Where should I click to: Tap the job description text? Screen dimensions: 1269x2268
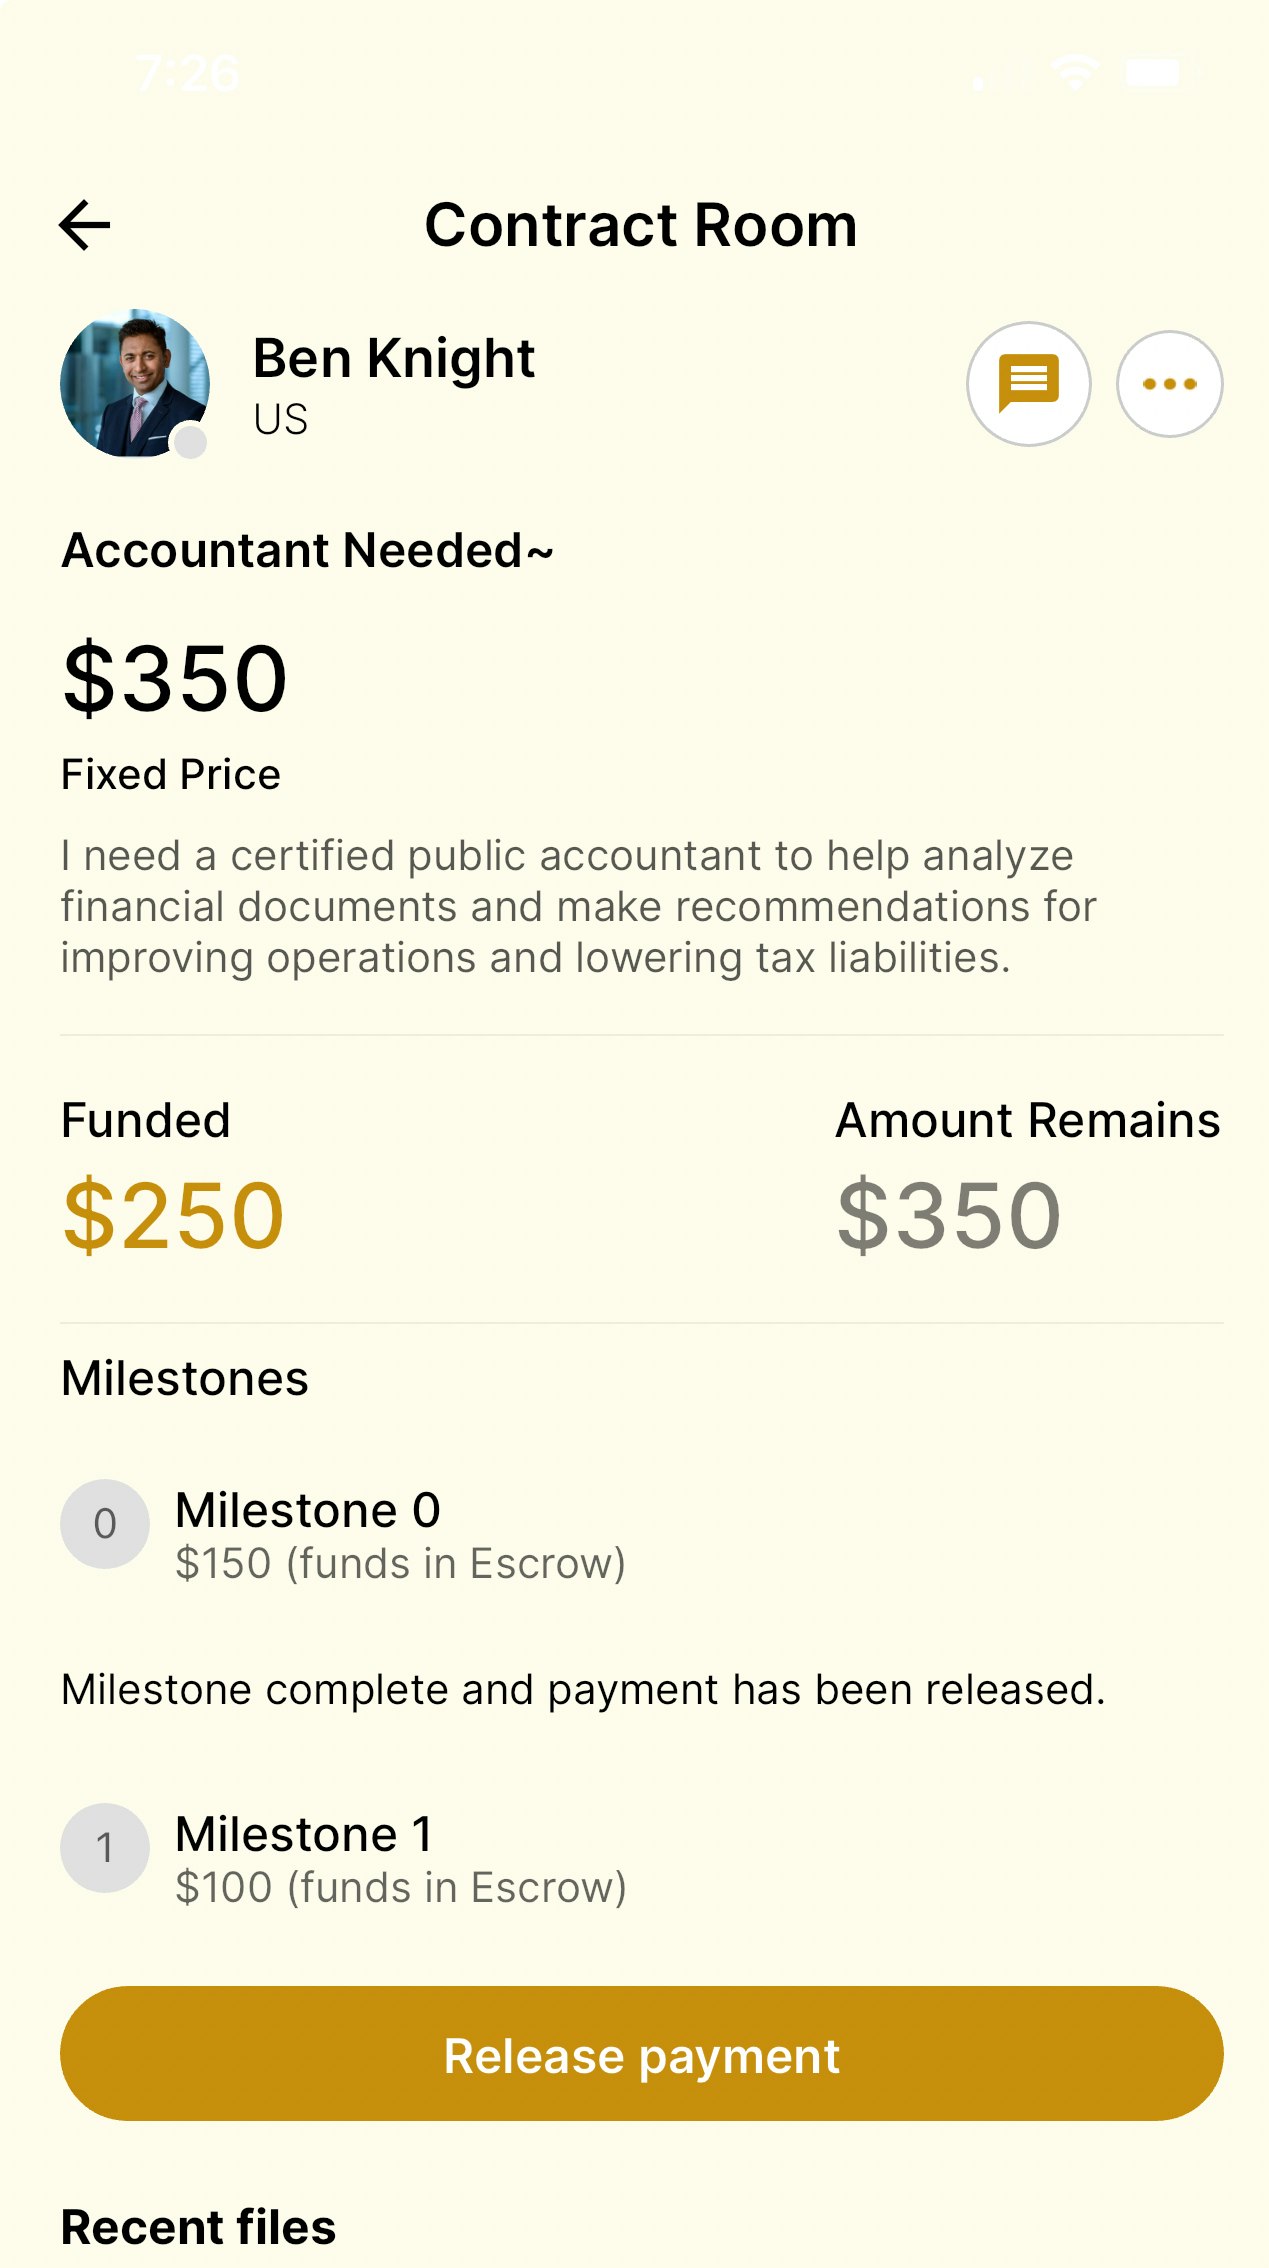(x=579, y=907)
